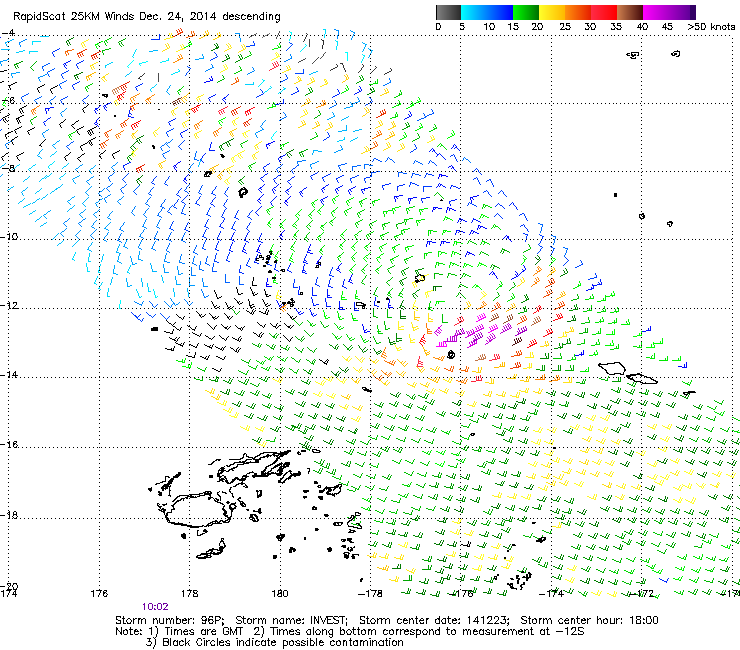
Task: Click the "0" legend scale label
Action: click(438, 27)
